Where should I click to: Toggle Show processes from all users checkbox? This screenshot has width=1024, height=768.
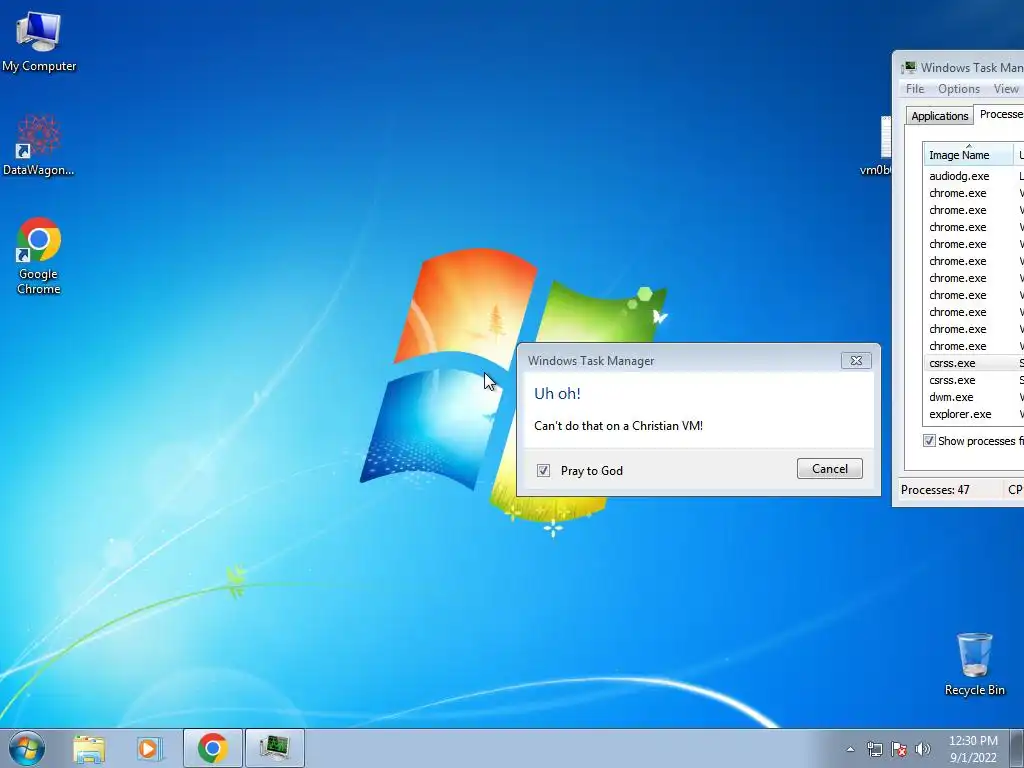pos(929,441)
